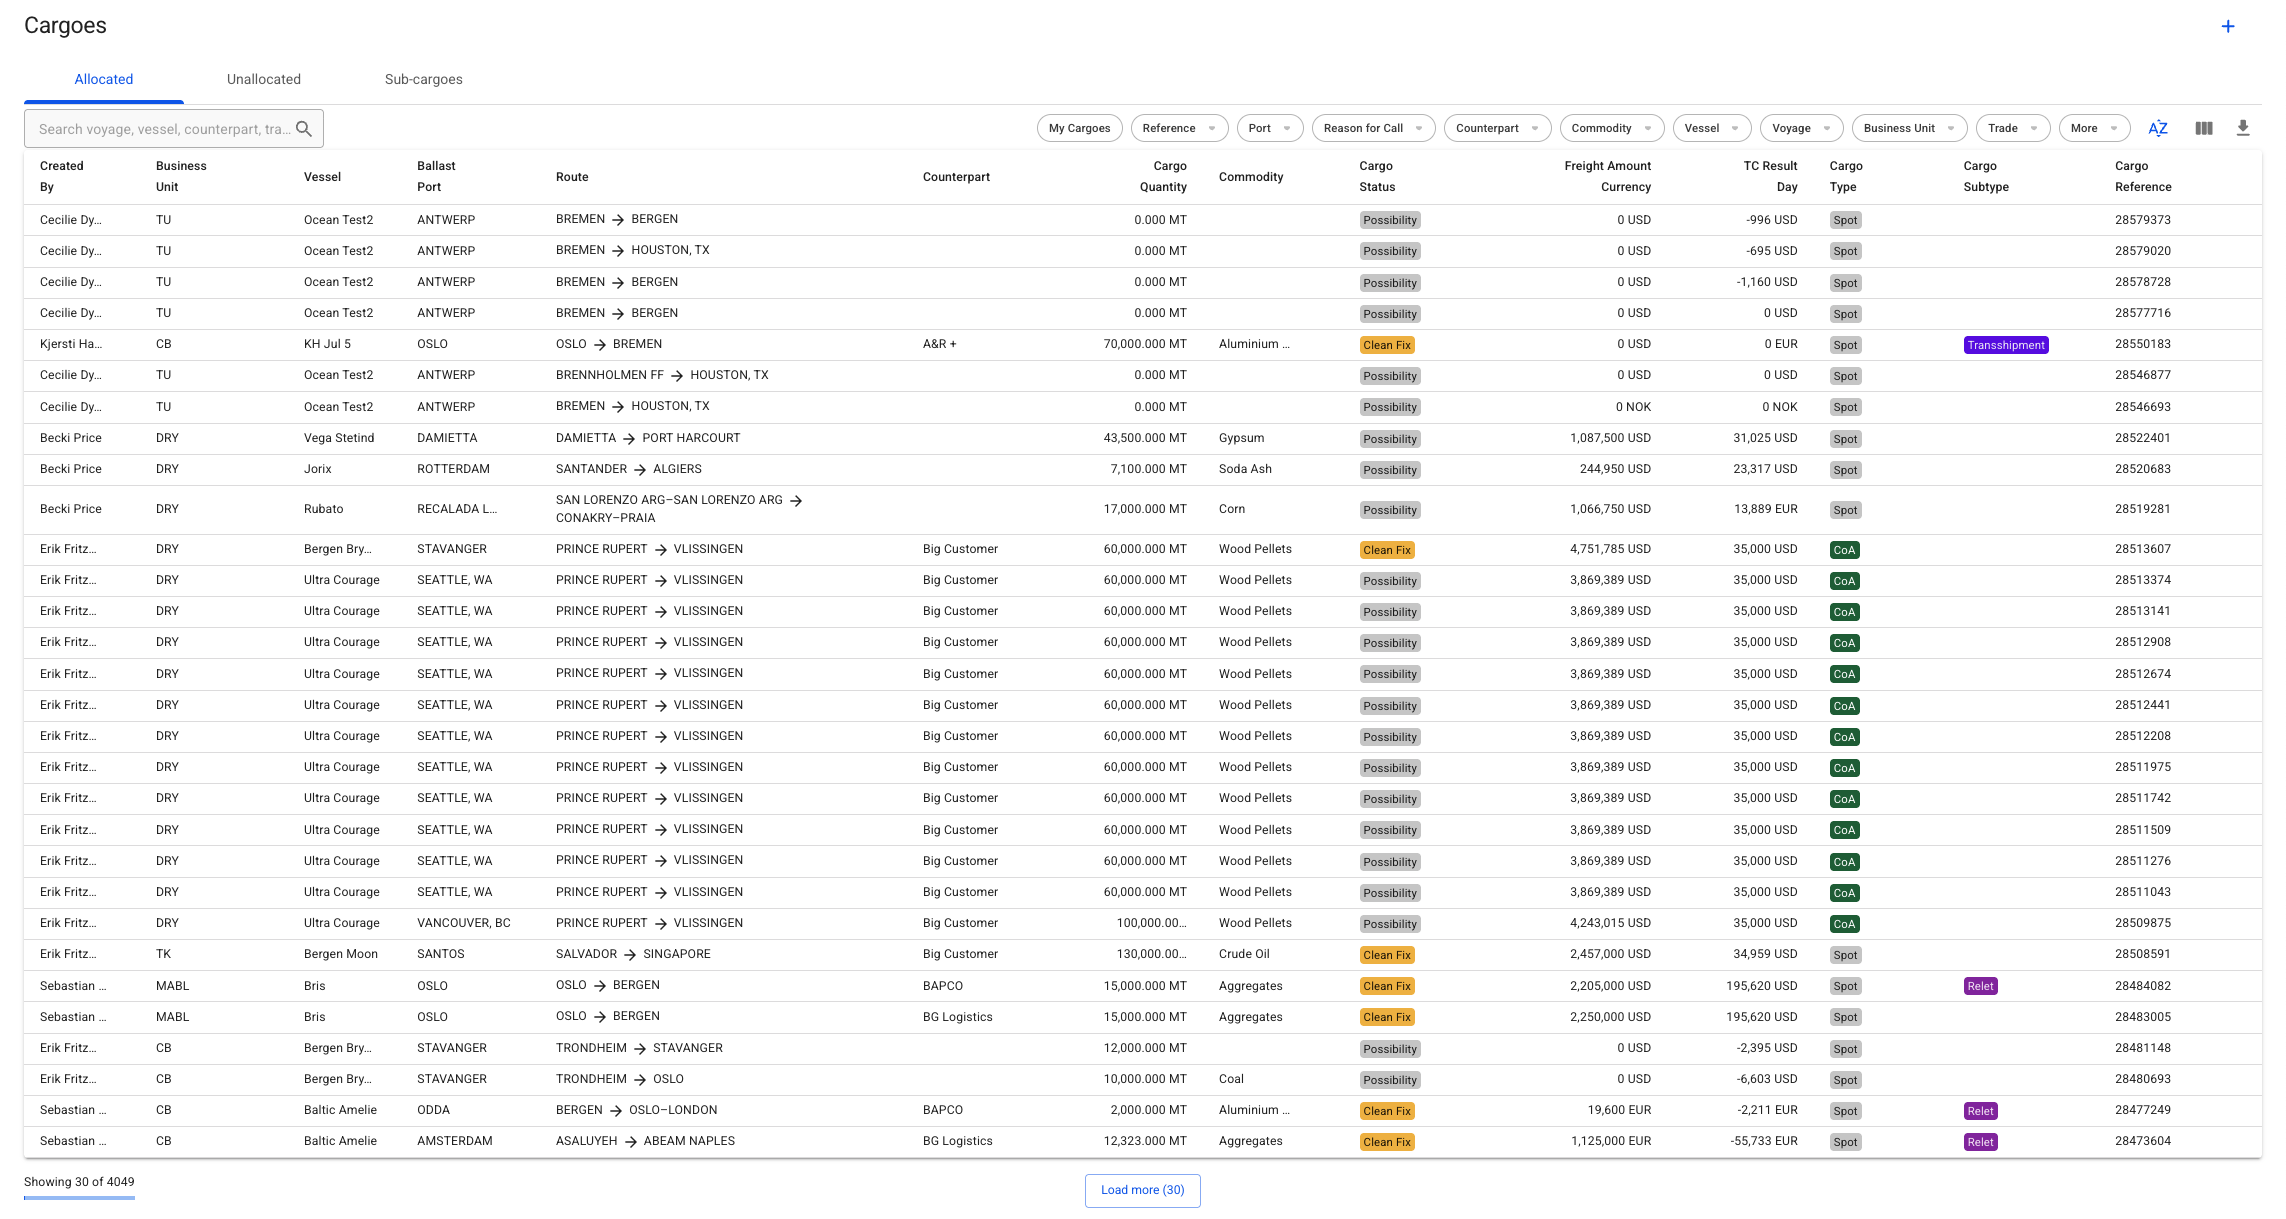Toggle the My Cargoes filter chip
Image resolution: width=2286 pixels, height=1219 pixels.
tap(1079, 128)
